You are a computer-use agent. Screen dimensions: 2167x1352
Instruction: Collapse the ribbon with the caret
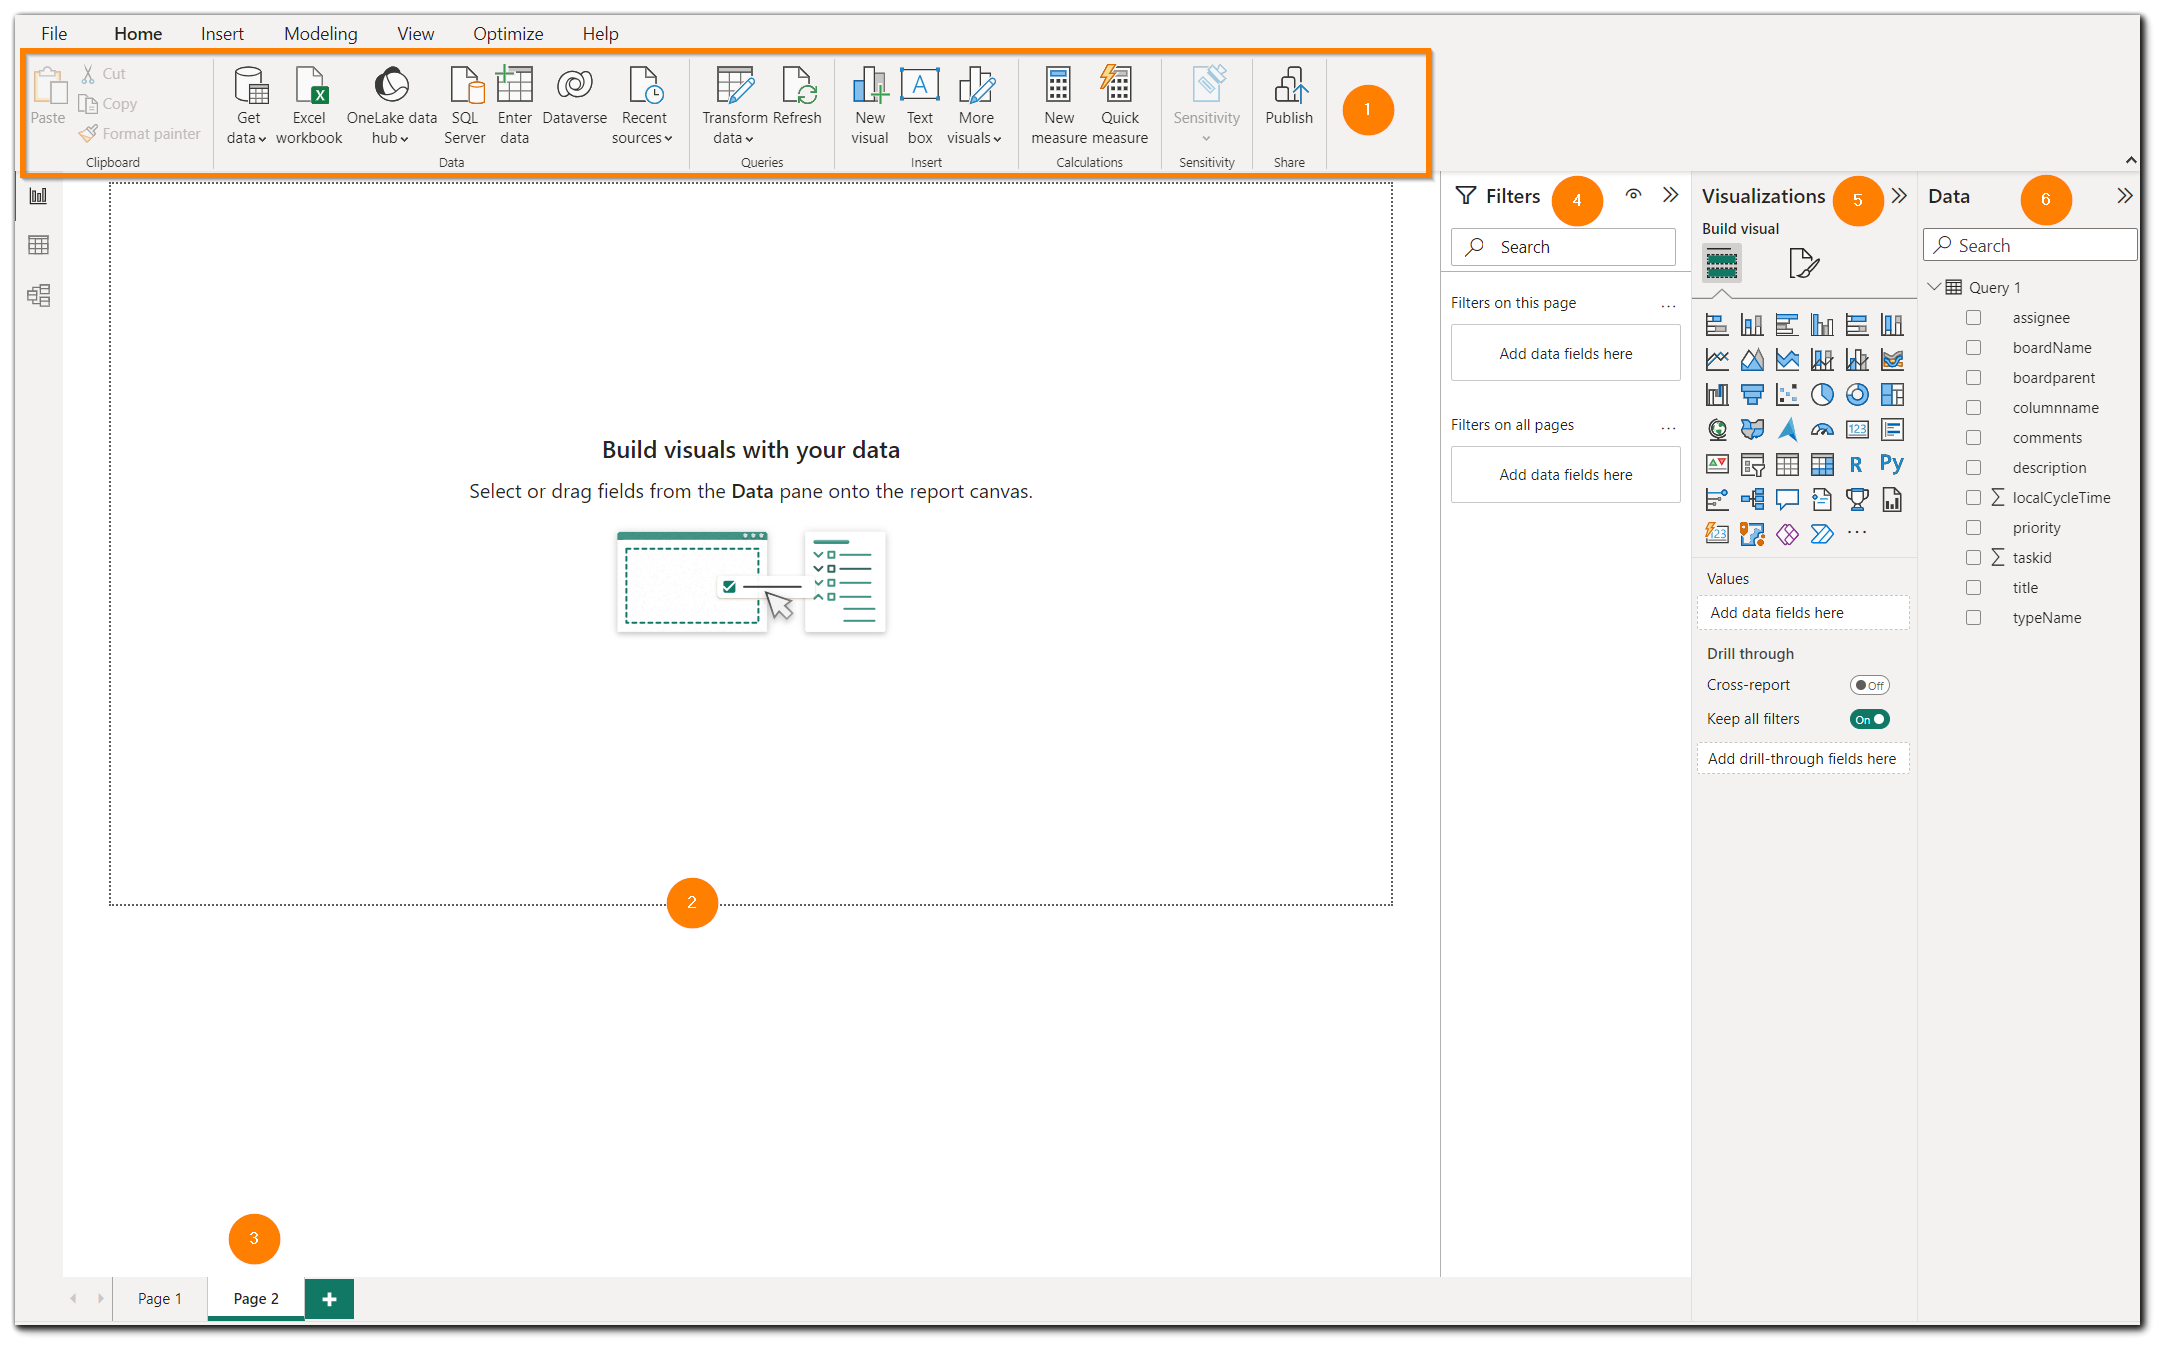pos(2131,160)
